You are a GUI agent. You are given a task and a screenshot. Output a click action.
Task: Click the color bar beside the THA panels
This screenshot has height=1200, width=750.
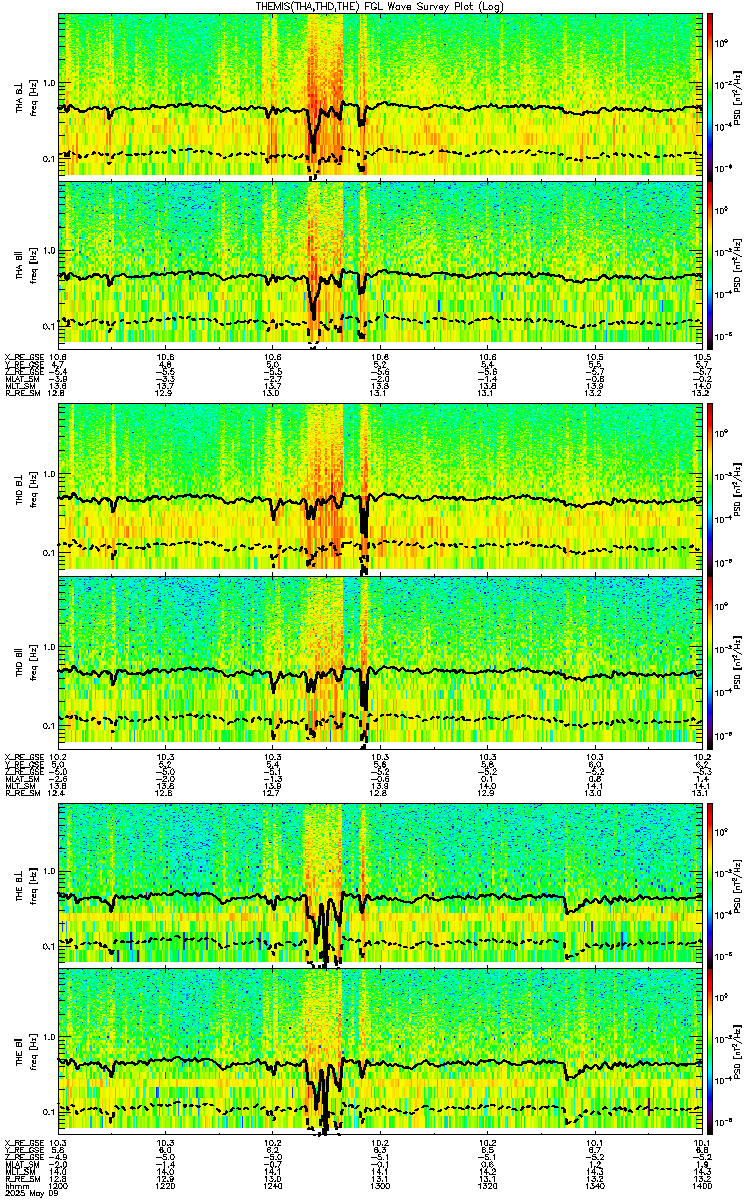coord(710,179)
